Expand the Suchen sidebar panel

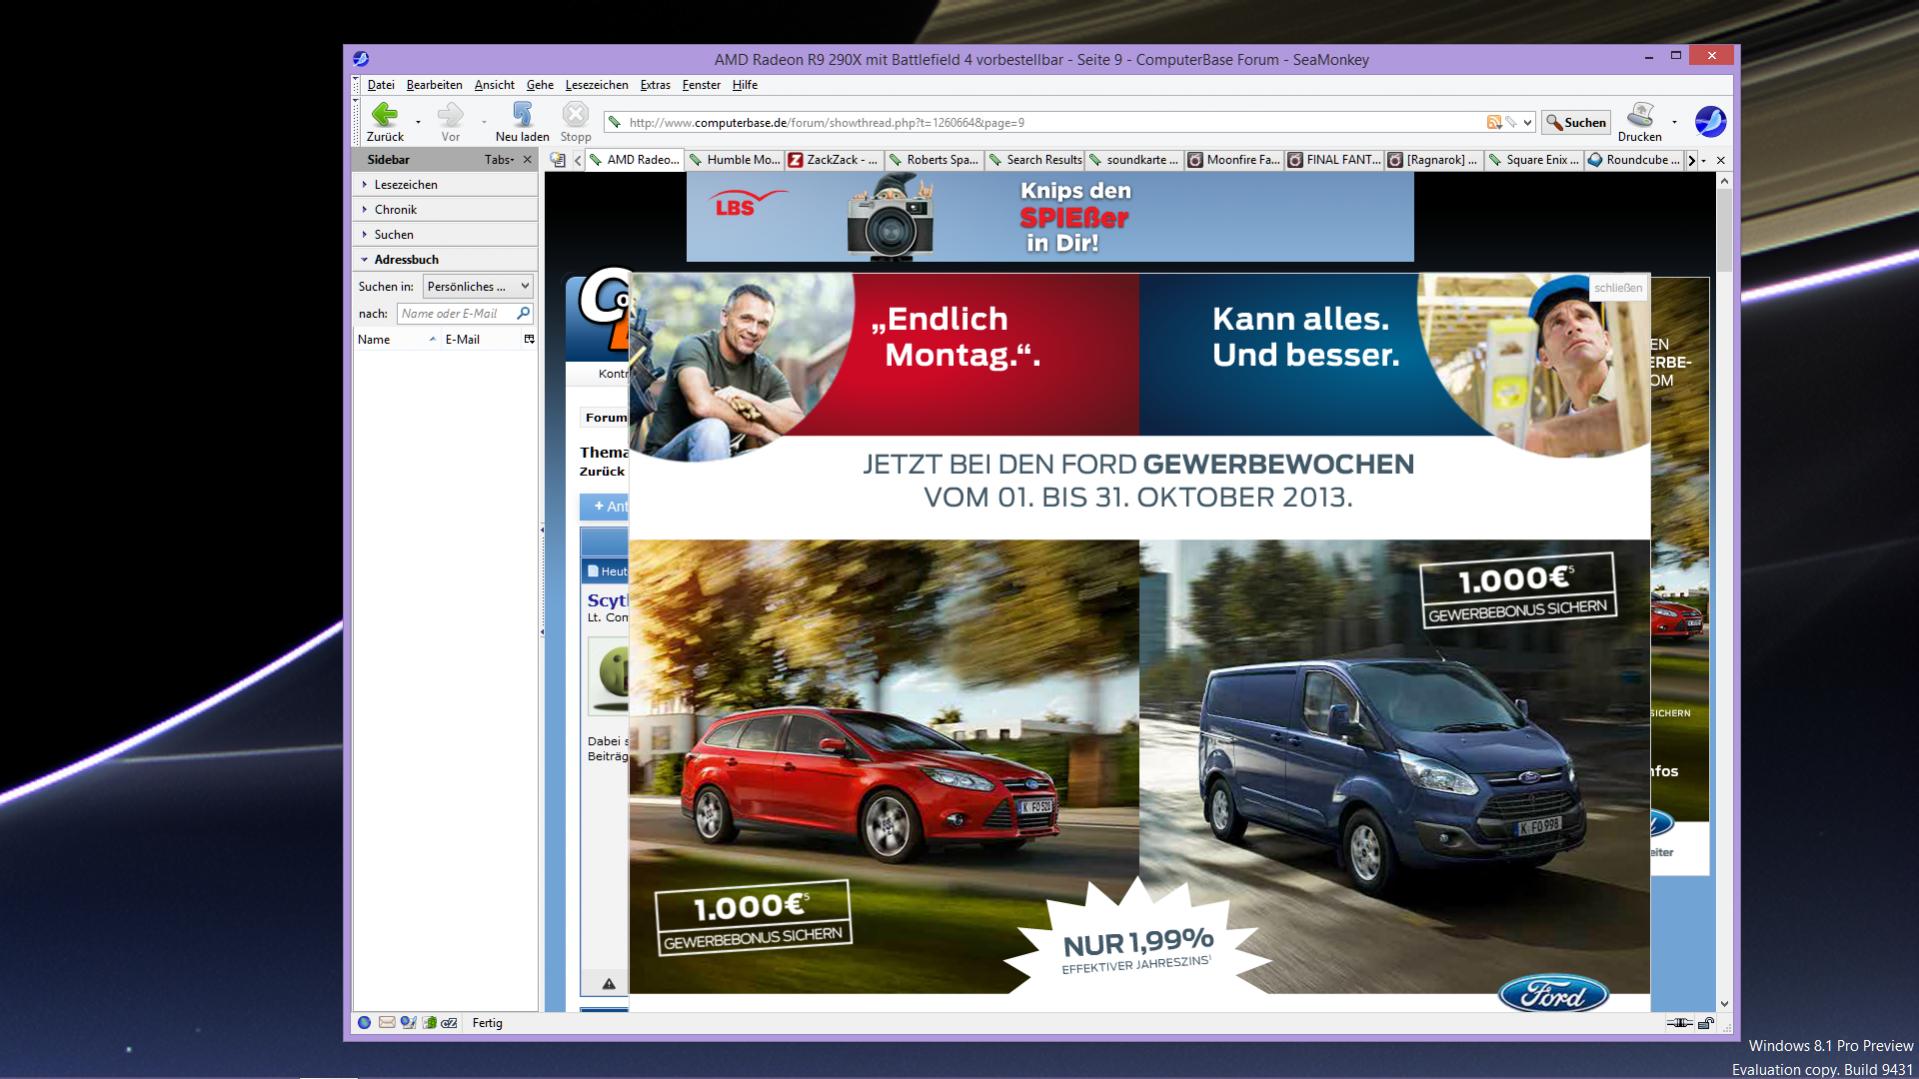point(445,235)
